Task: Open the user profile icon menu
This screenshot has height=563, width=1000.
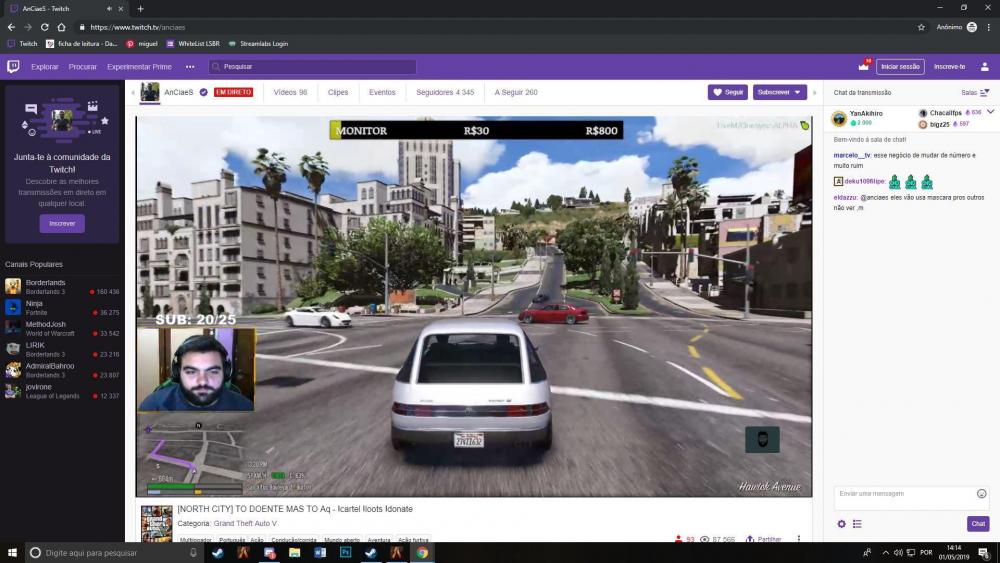Action: tap(984, 67)
